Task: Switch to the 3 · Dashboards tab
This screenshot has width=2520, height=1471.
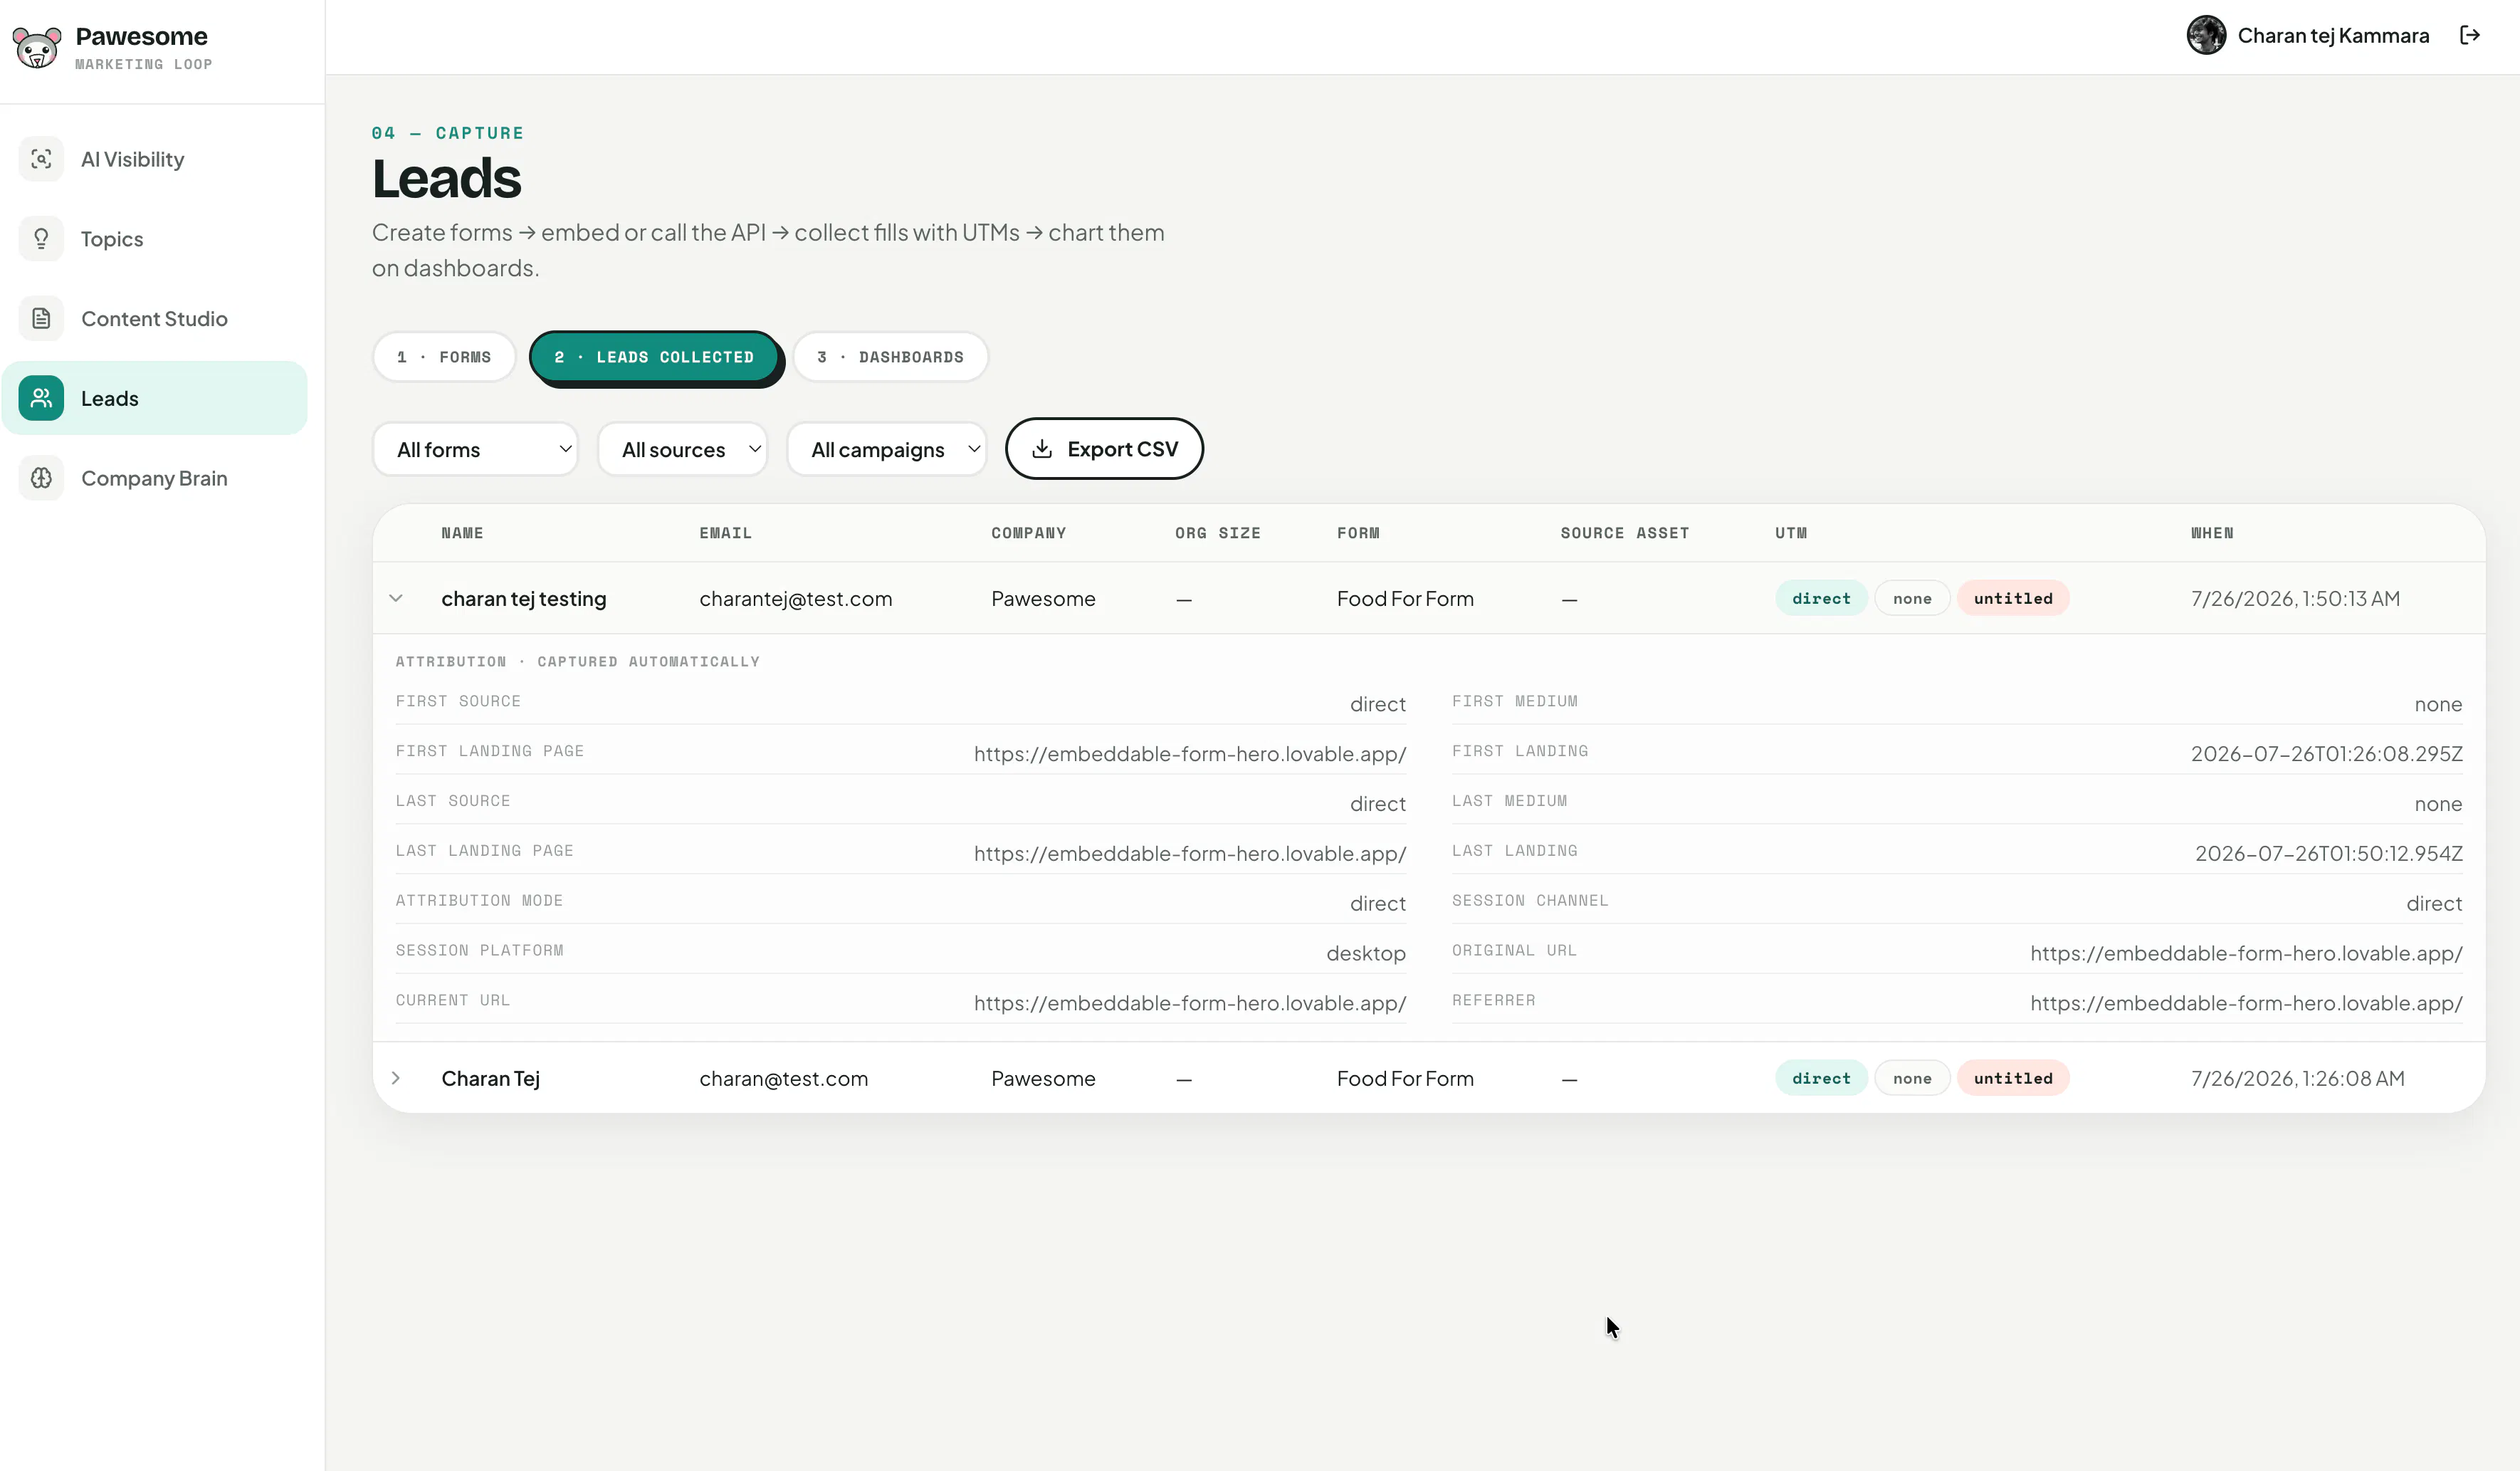Action: 890,357
